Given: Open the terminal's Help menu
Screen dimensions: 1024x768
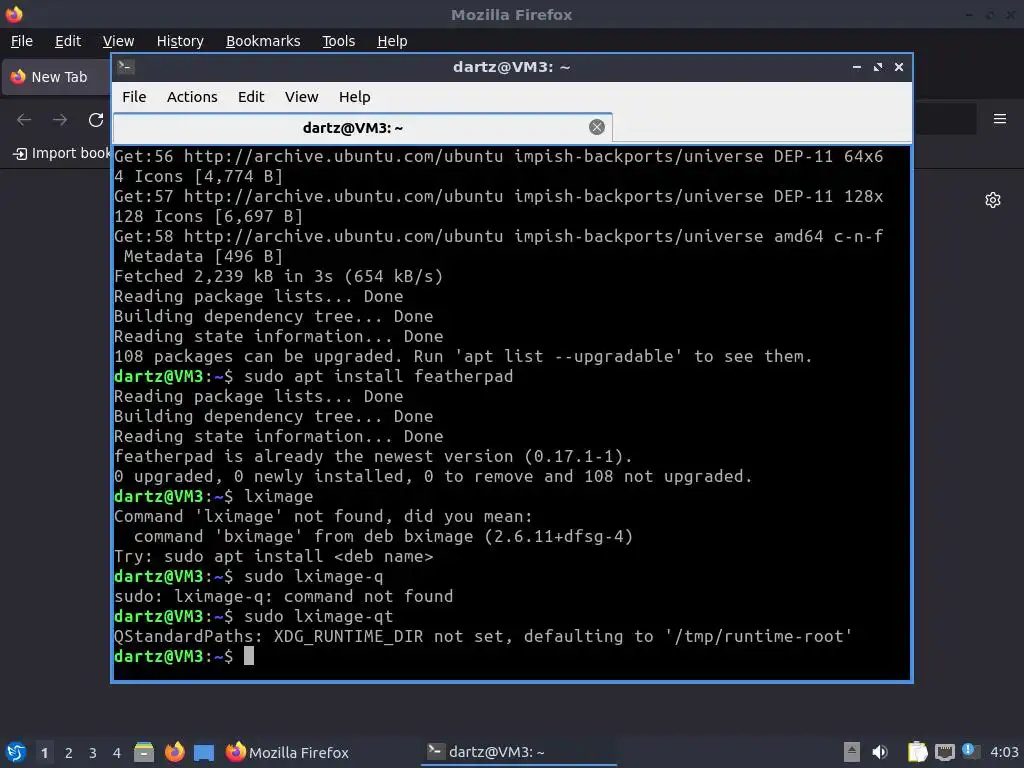Looking at the screenshot, I should click(355, 97).
